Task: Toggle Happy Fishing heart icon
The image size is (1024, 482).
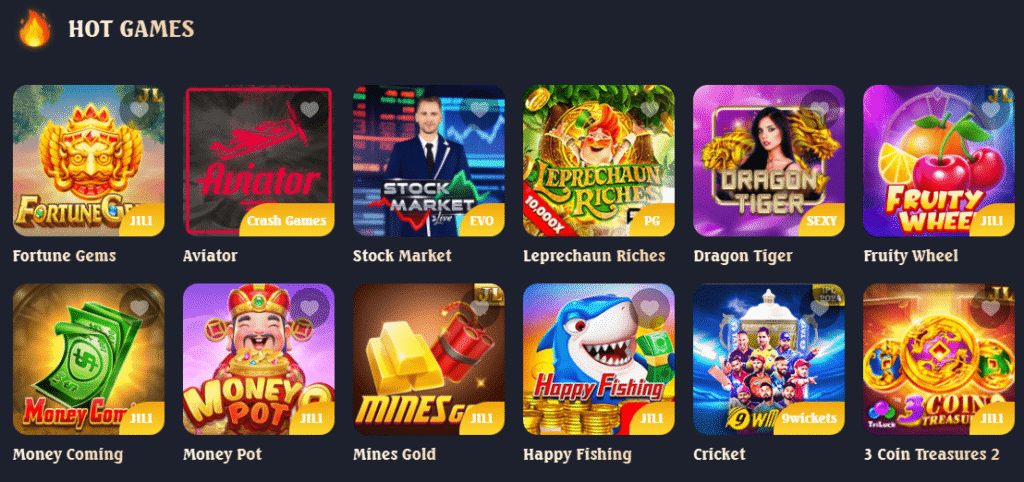Action: [x=649, y=308]
